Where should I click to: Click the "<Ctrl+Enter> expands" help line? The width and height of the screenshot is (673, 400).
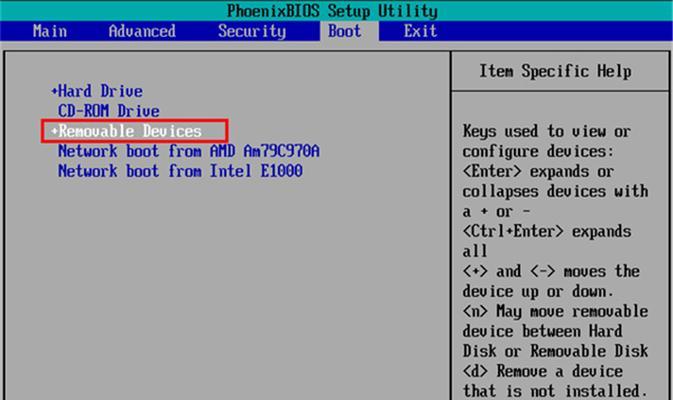547,231
